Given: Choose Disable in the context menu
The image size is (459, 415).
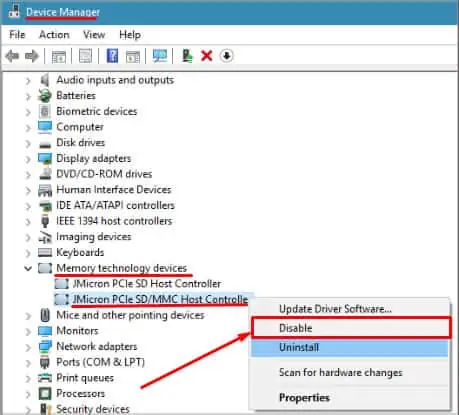Looking at the screenshot, I should pos(350,328).
